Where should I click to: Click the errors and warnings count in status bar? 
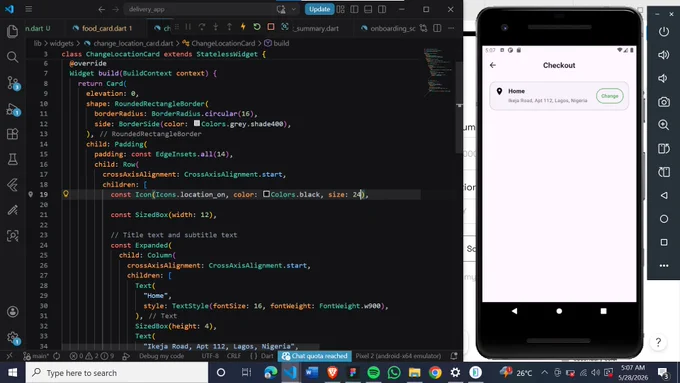pos(92,356)
